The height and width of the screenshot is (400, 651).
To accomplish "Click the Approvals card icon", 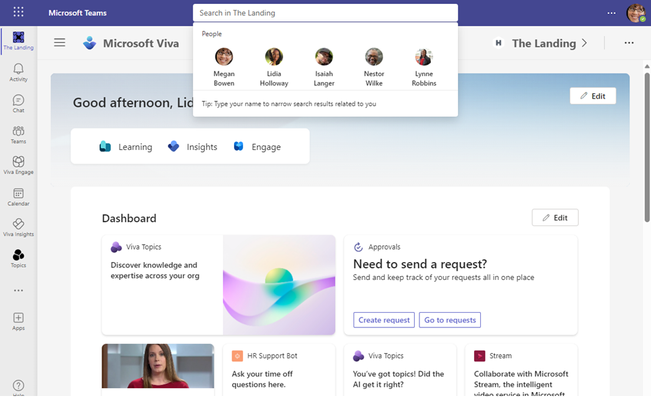I will point(358,247).
